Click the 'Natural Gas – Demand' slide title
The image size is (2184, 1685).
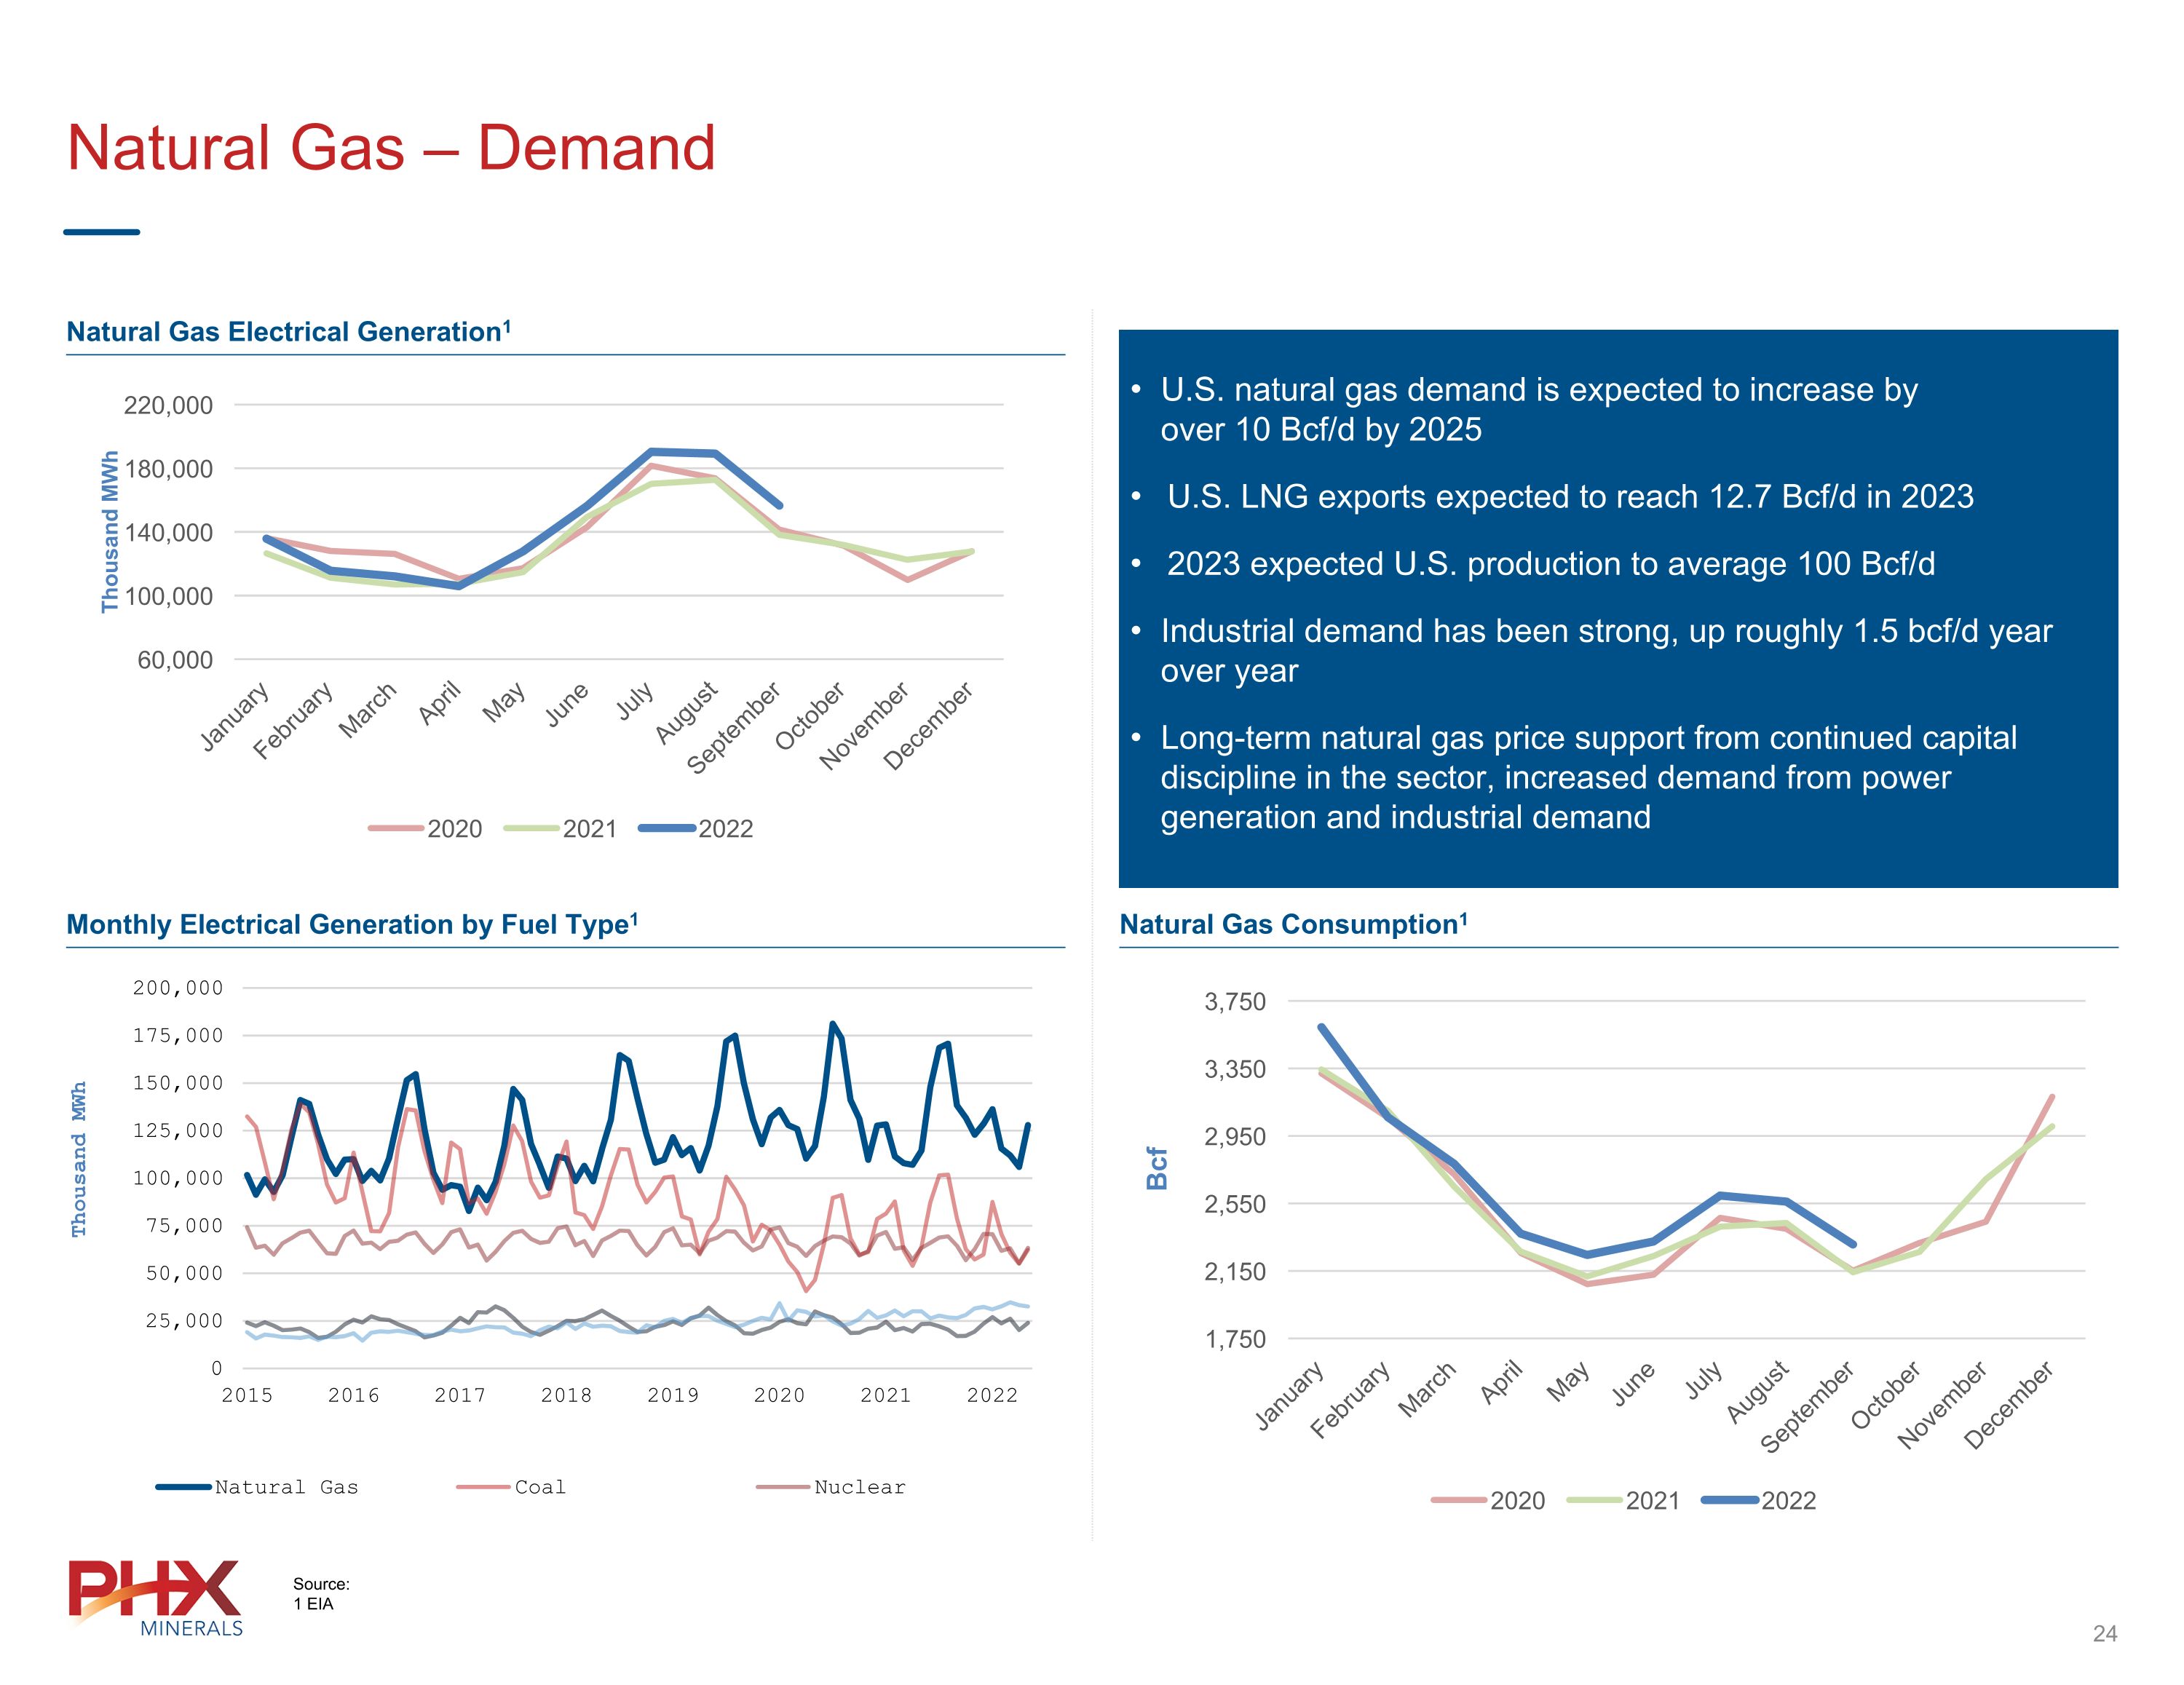pos(391,148)
